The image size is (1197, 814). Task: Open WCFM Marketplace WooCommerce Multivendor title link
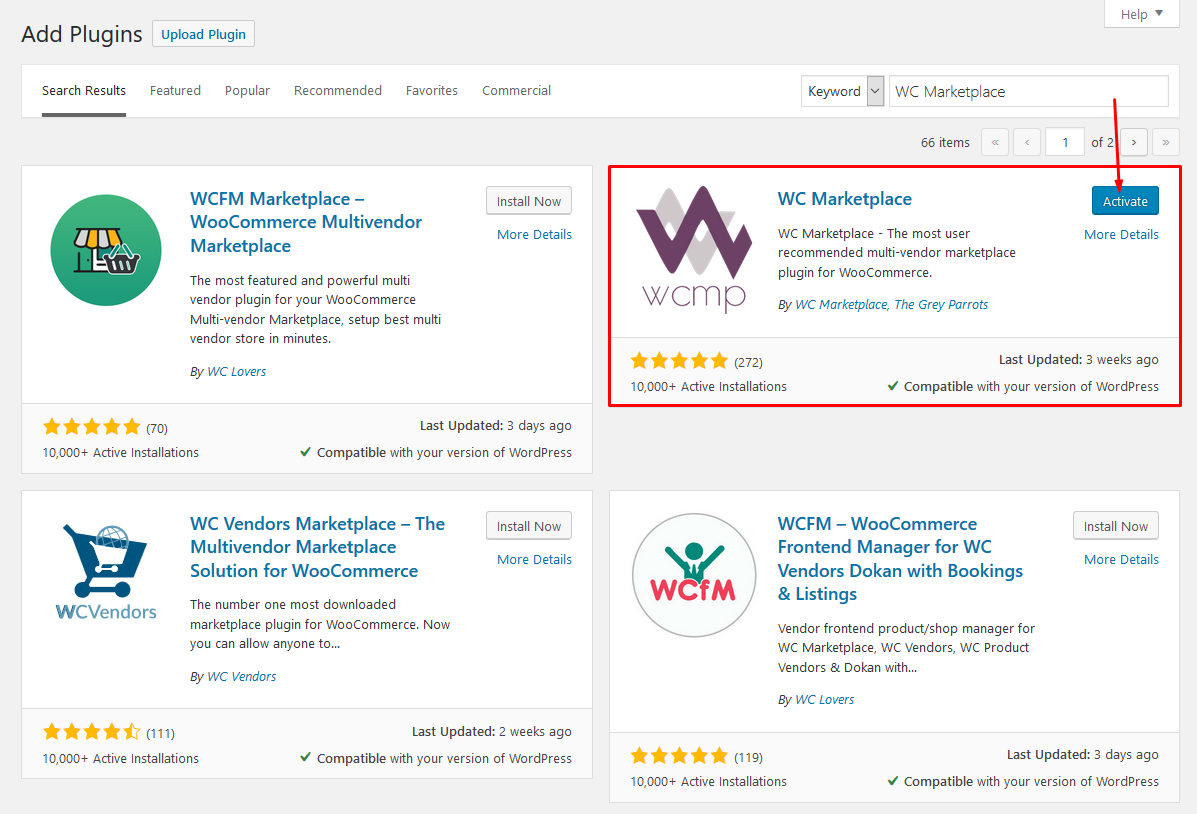(305, 222)
